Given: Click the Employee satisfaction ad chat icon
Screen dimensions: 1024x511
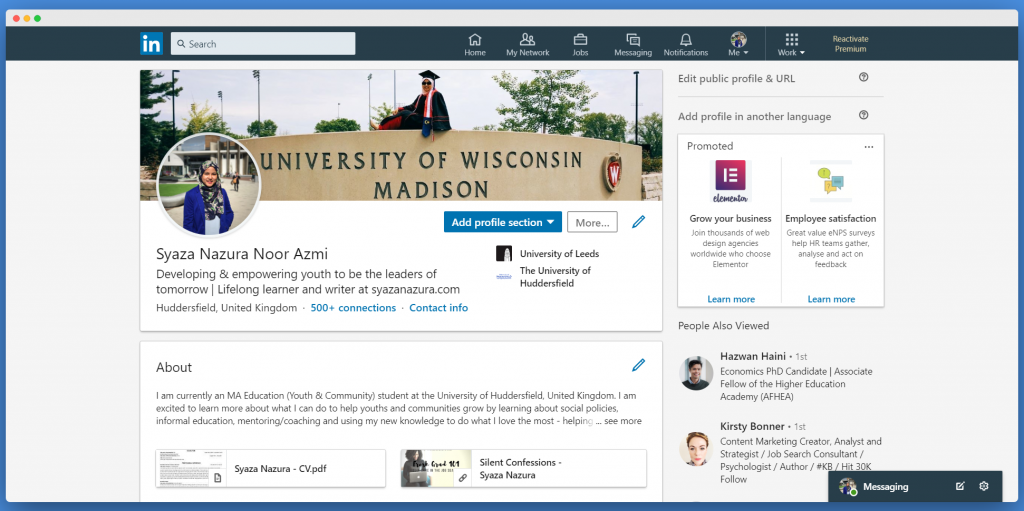Looking at the screenshot, I should click(831, 181).
